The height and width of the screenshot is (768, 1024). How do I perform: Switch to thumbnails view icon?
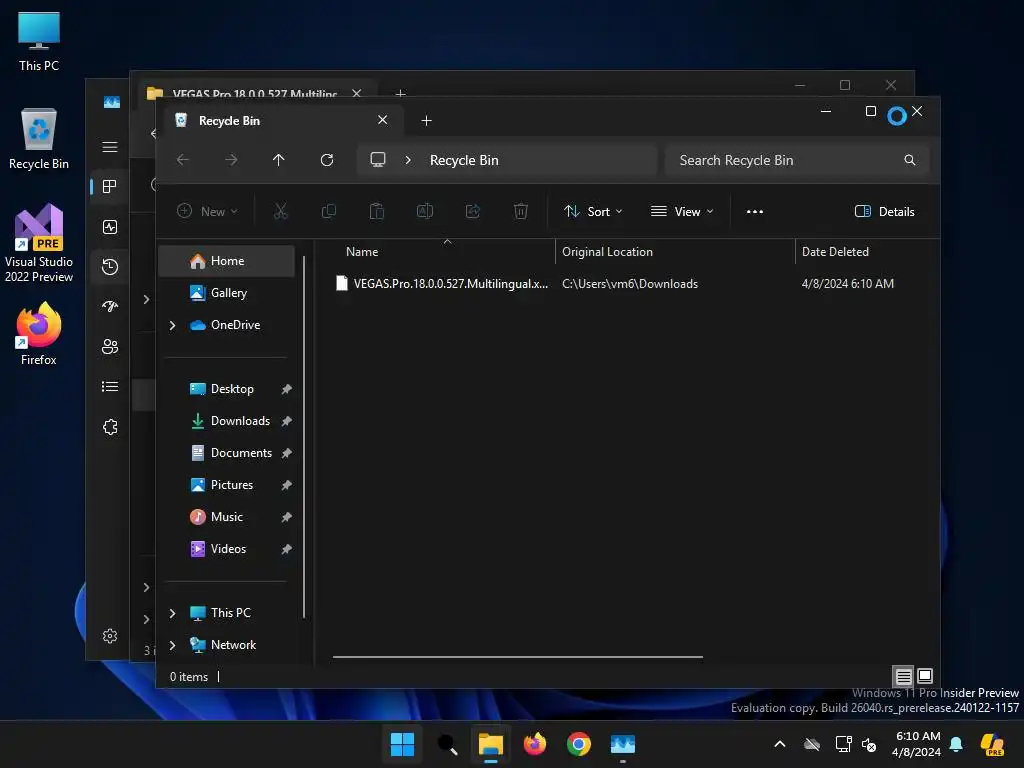[x=925, y=676]
